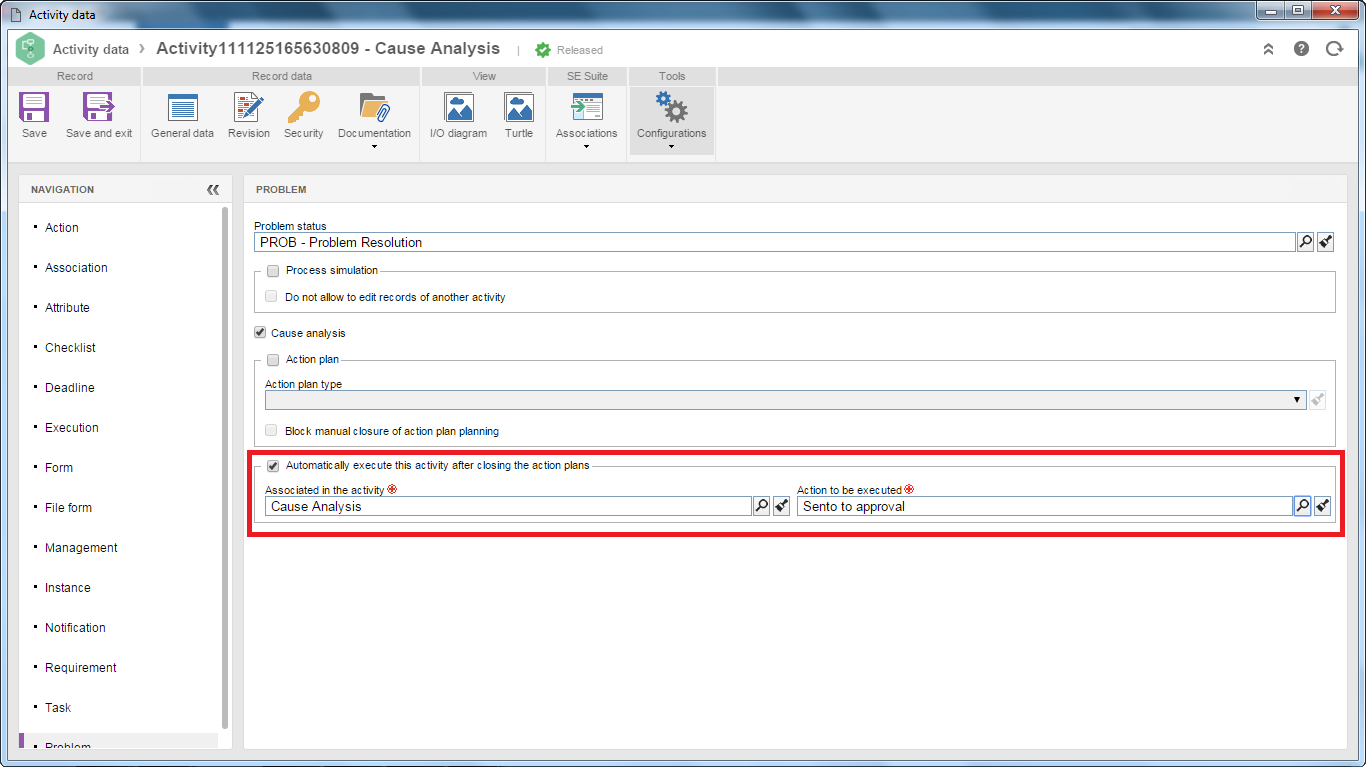Image resolution: width=1366 pixels, height=767 pixels.
Task: Click the Record group label
Action: (75, 76)
